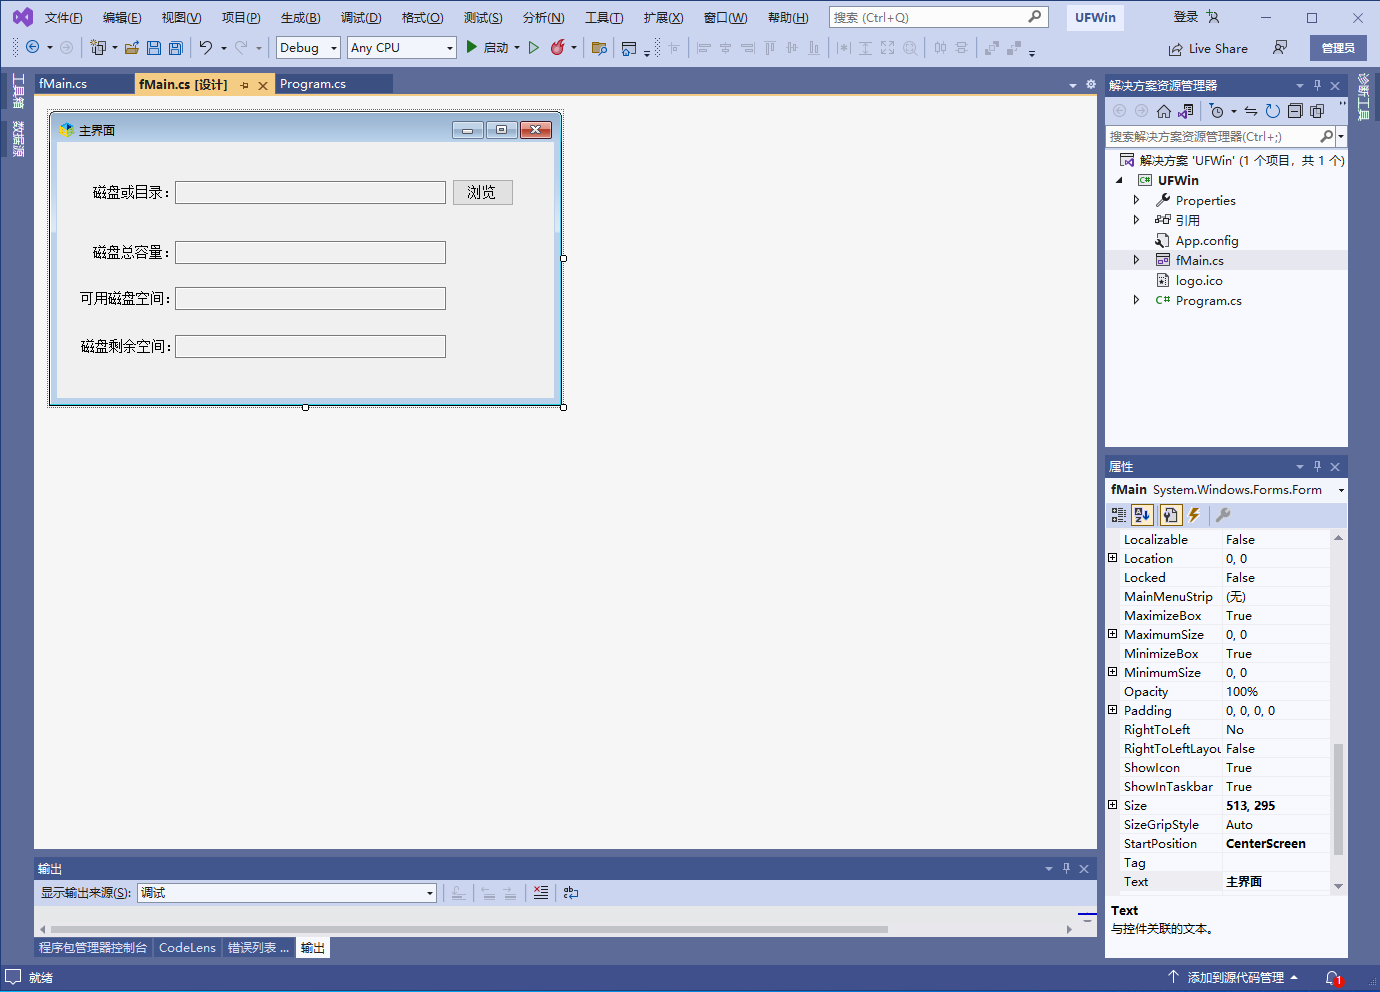Toggle Word Wrap in the Output panel
The width and height of the screenshot is (1380, 992).
point(571,893)
